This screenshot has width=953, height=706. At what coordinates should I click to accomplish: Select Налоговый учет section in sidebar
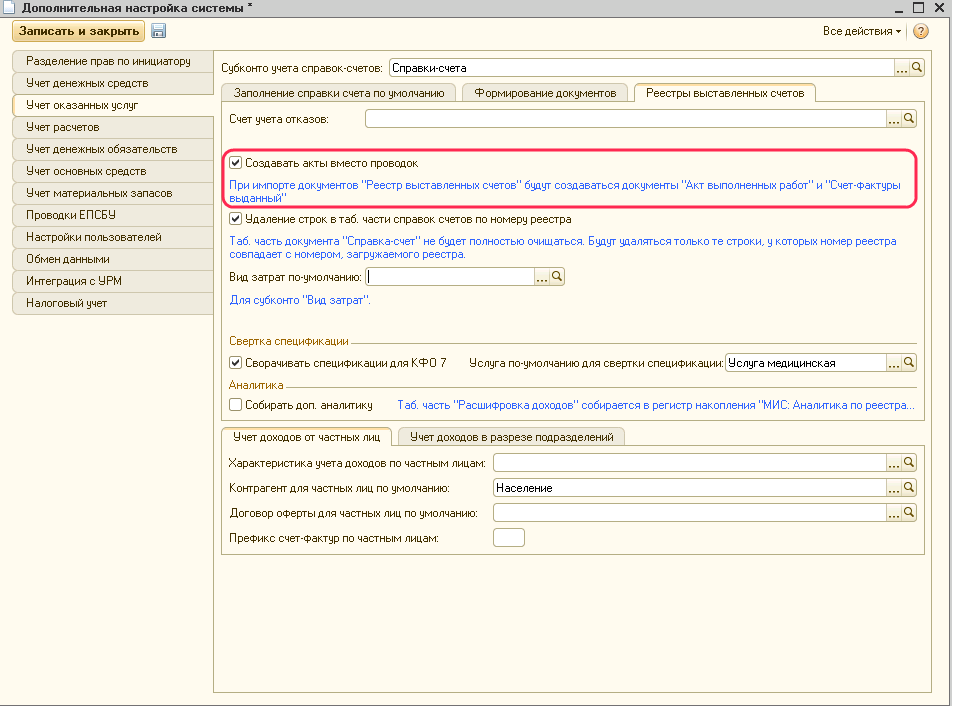pyautogui.click(x=67, y=303)
